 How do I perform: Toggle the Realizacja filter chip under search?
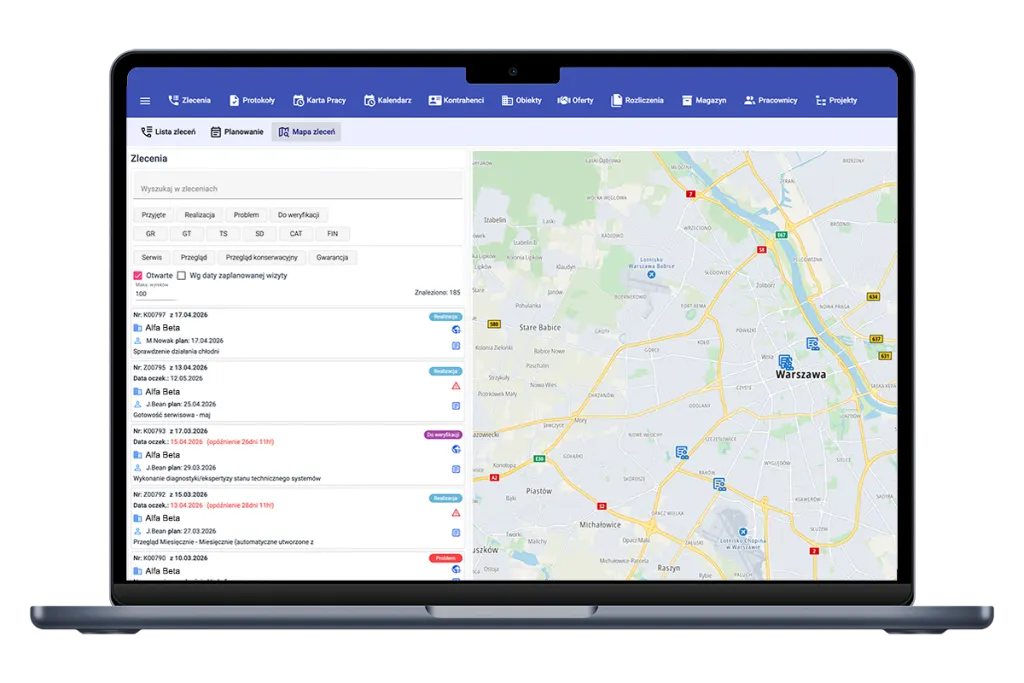pyautogui.click(x=200, y=215)
